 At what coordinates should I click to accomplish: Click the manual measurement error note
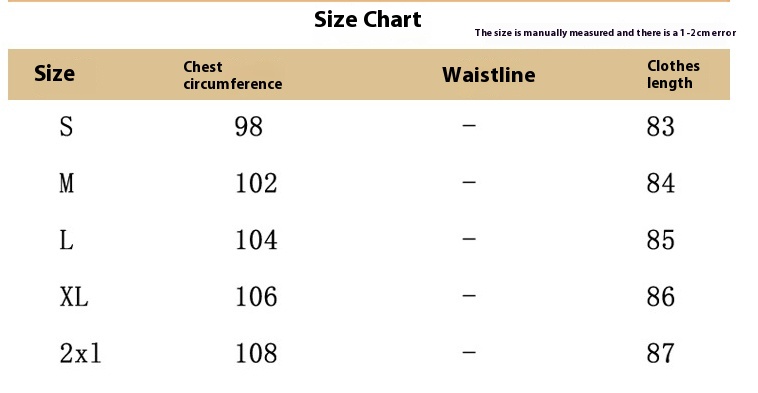pos(605,33)
